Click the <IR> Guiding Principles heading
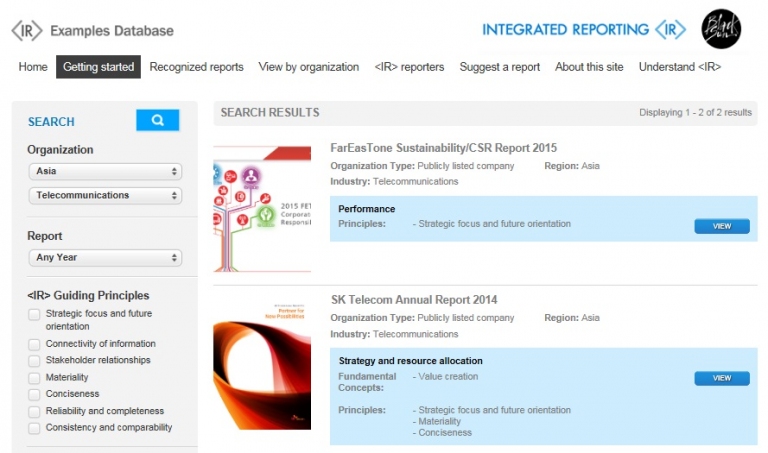Screen dimensions: 768x453 tap(88, 296)
